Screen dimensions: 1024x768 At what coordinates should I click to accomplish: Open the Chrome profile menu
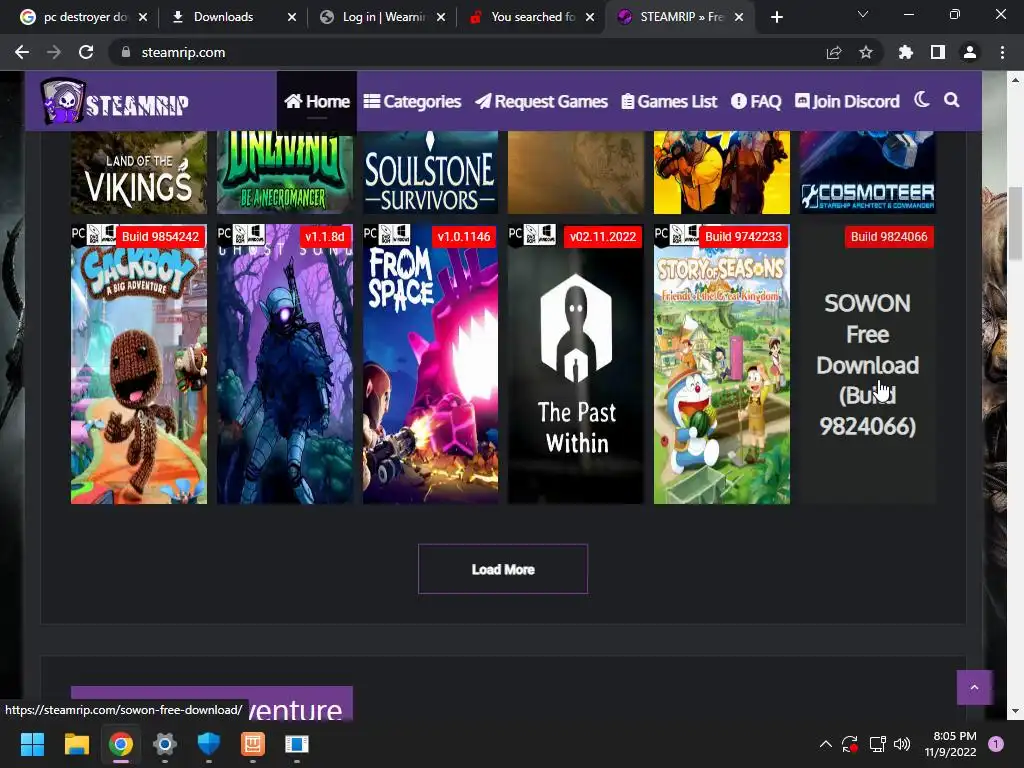pos(970,52)
